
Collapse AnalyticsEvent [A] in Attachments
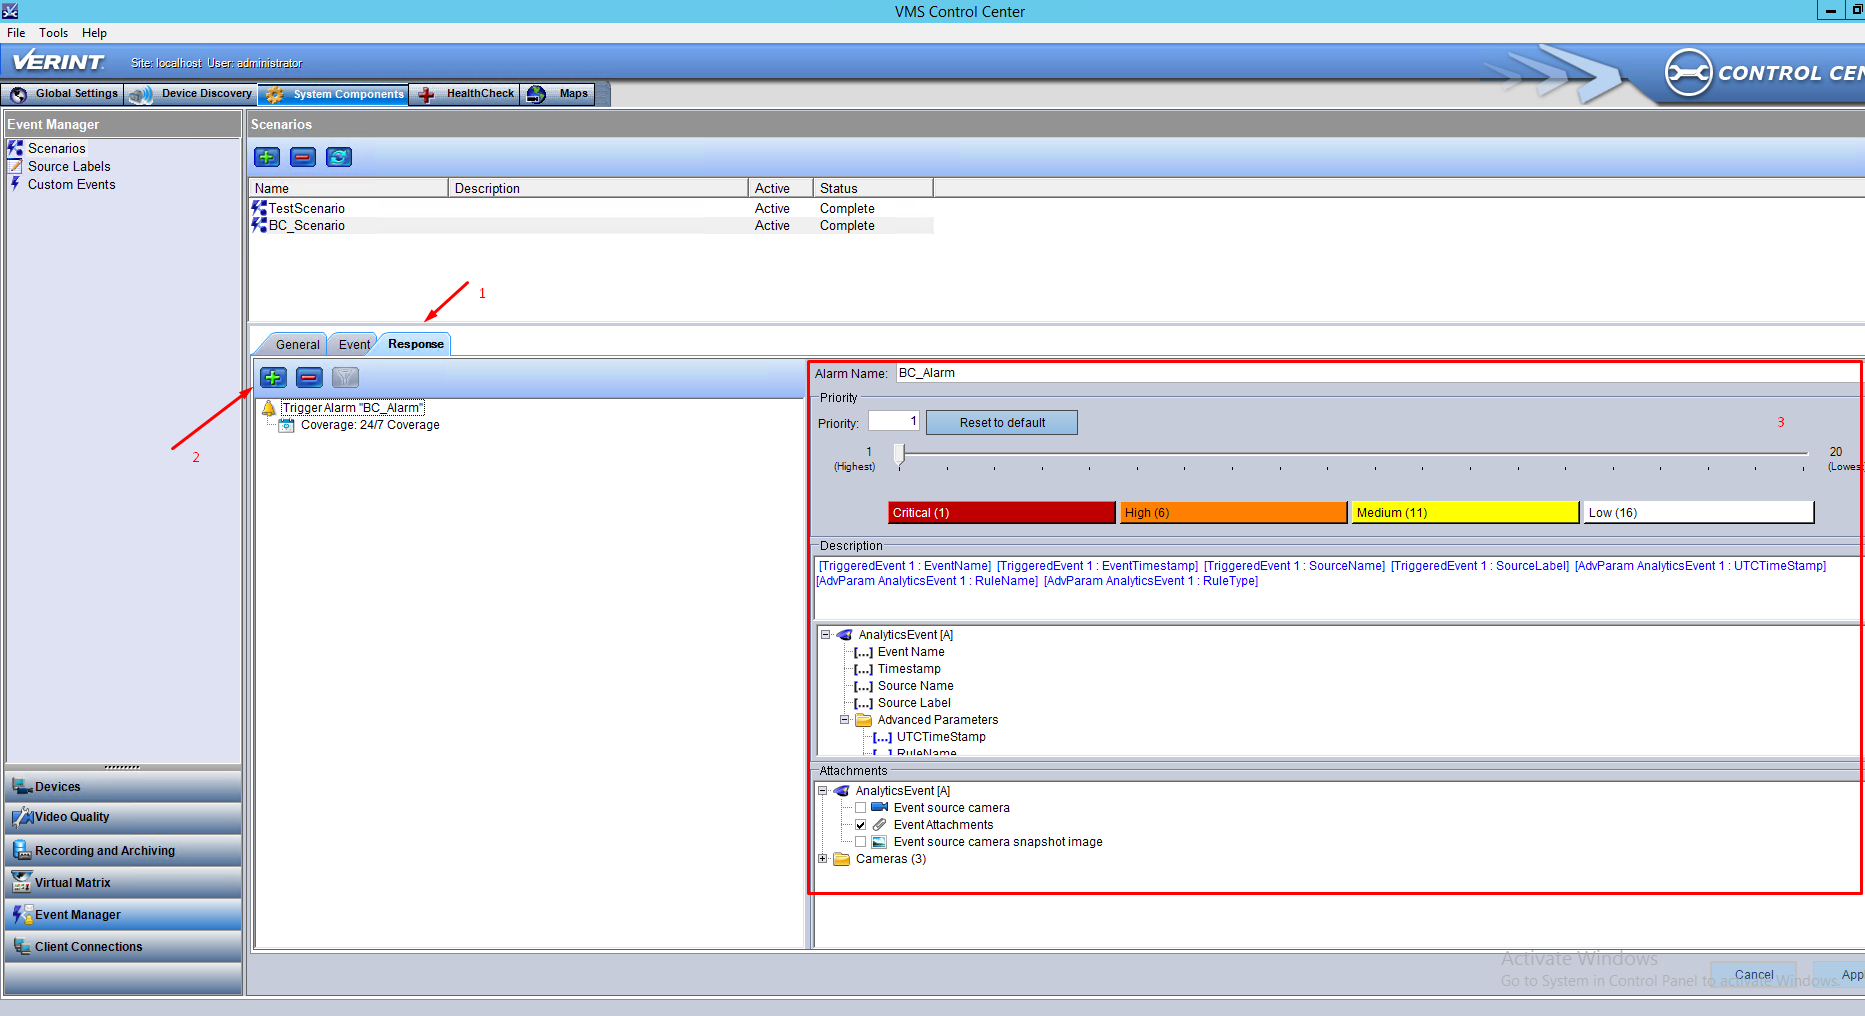pos(823,790)
